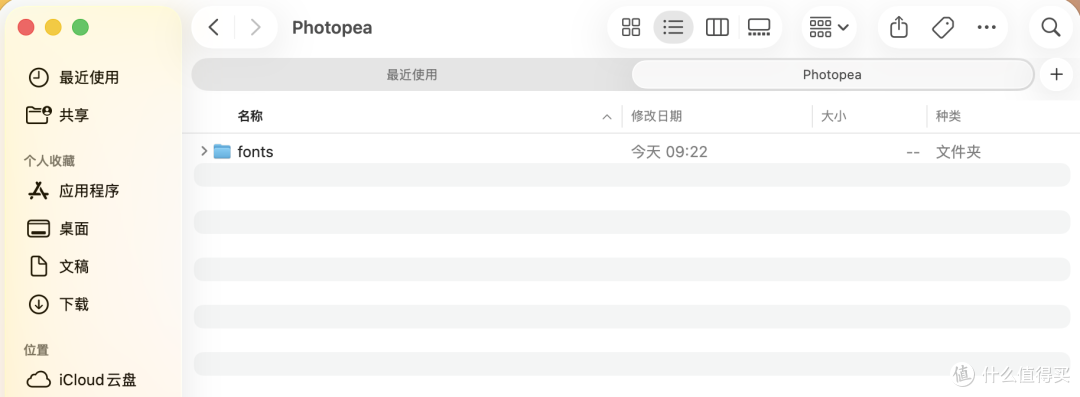1080x397 pixels.
Task: Open Finder search magnifier
Action: 1050,28
